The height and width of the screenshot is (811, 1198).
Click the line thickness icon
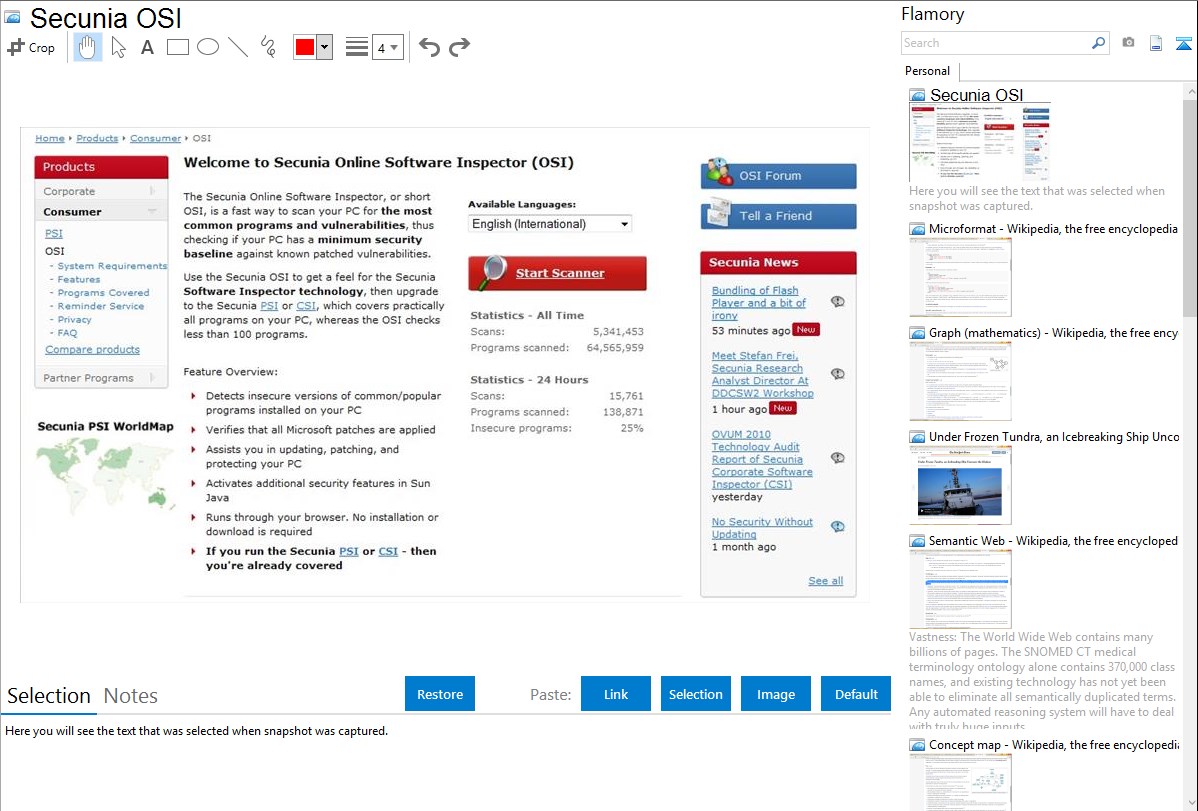tap(356, 47)
